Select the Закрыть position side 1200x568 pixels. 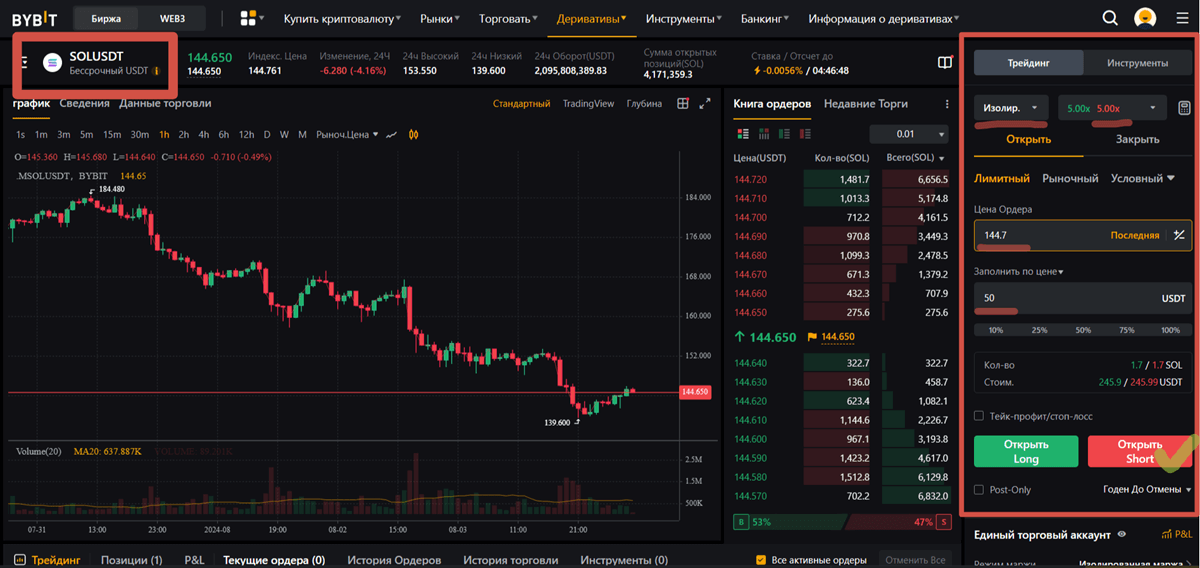click(1137, 139)
